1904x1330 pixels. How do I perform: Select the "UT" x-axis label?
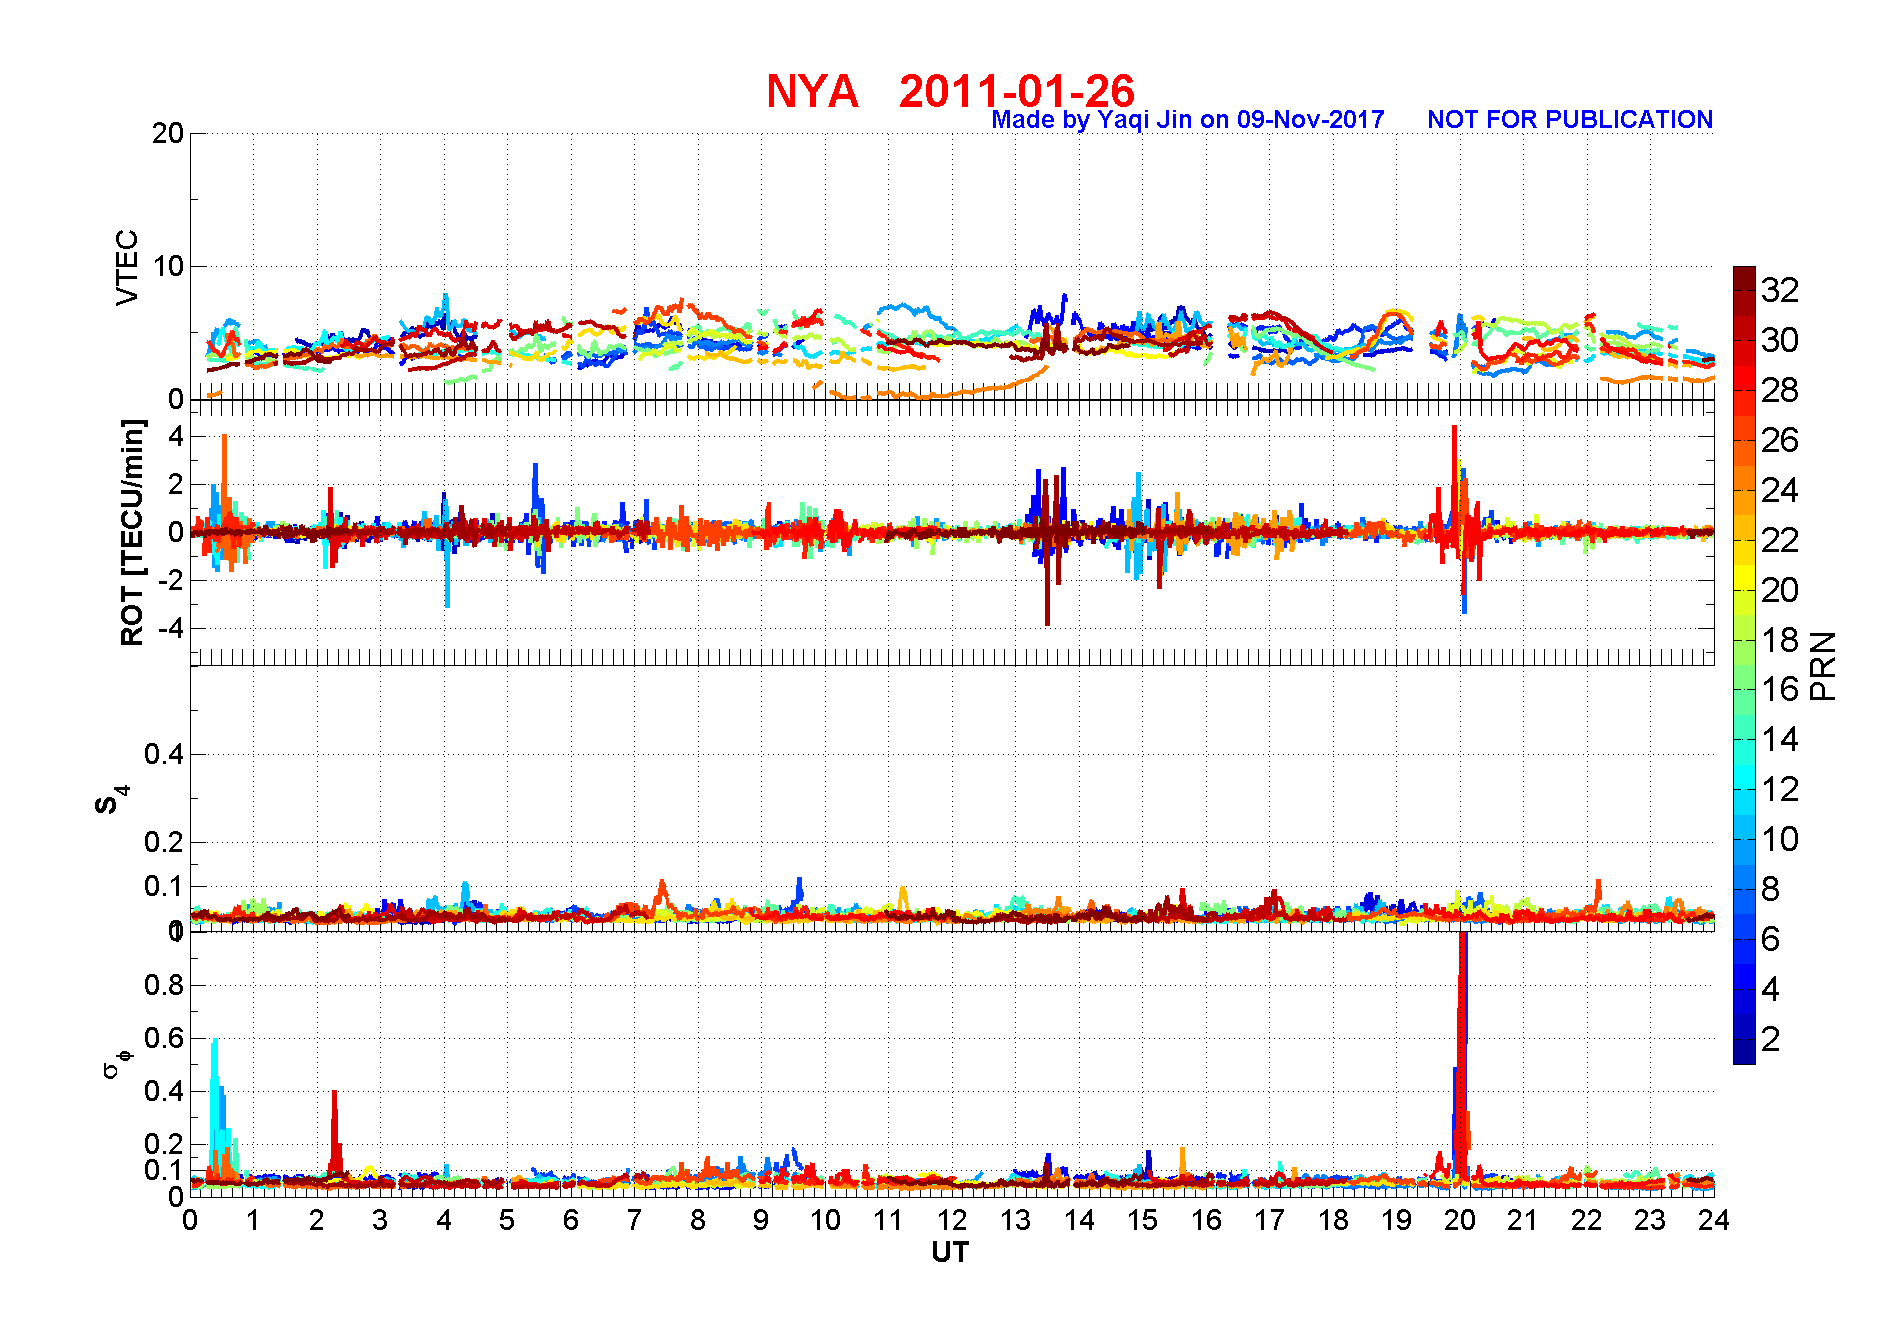point(950,1252)
